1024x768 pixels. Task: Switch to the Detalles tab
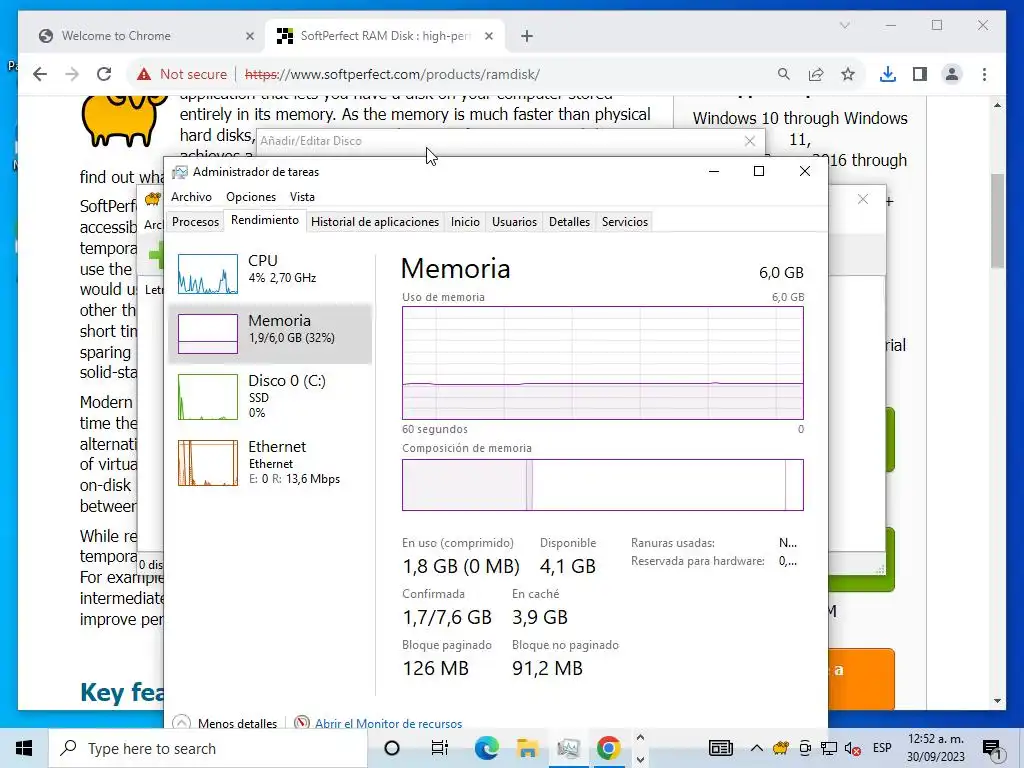tap(569, 221)
